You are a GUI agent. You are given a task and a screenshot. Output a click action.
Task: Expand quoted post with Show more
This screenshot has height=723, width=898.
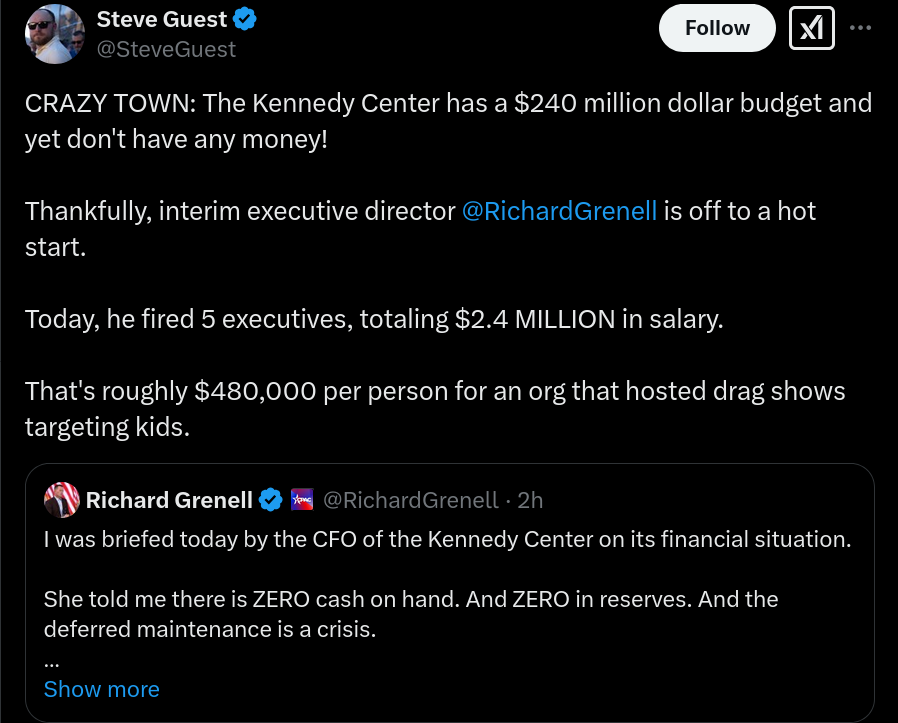pyautogui.click(x=101, y=689)
